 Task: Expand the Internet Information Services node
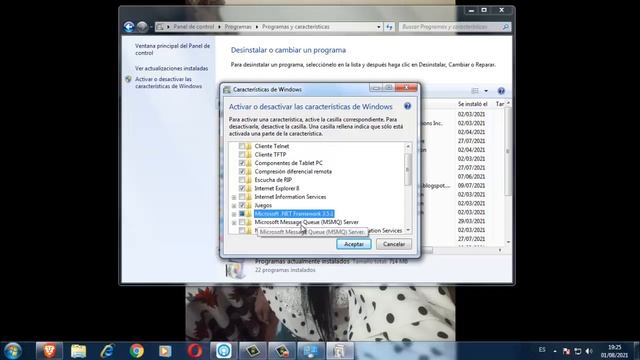234,197
